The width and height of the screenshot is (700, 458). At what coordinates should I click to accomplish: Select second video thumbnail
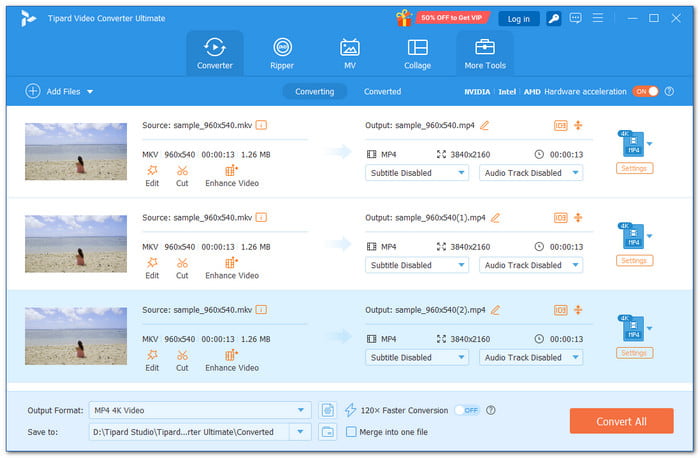76,244
